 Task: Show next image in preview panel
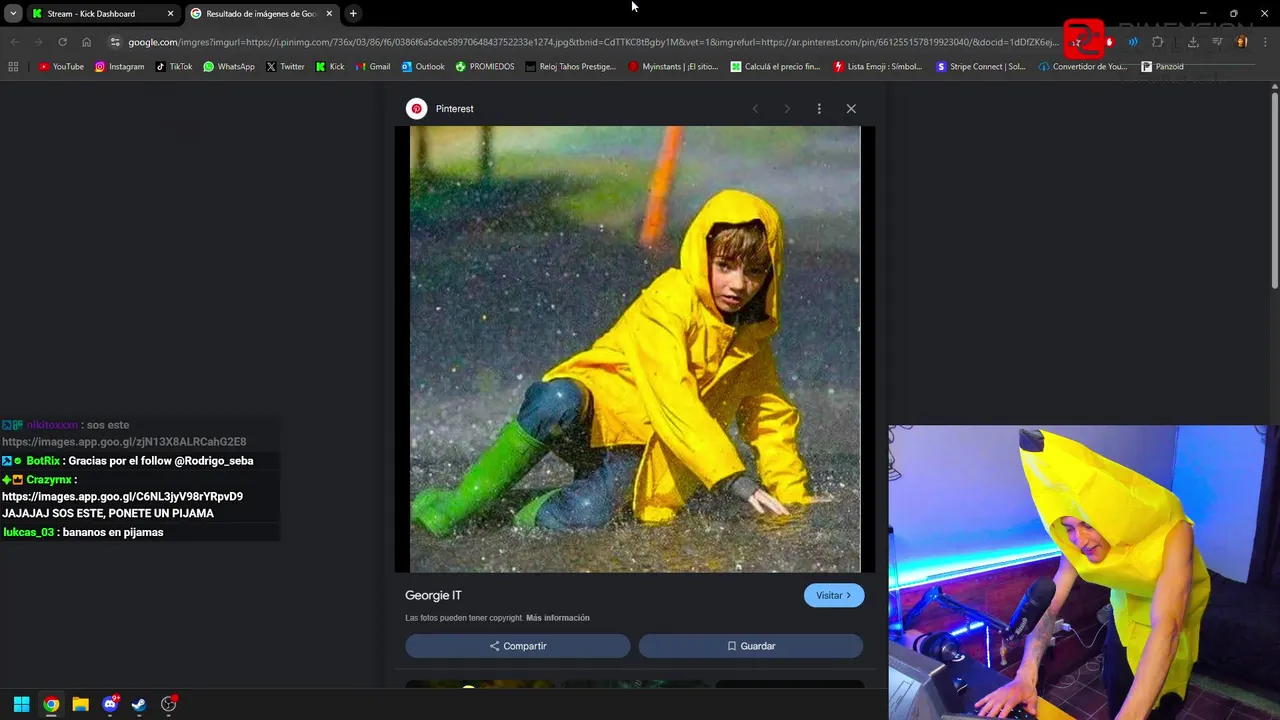pos(787,109)
